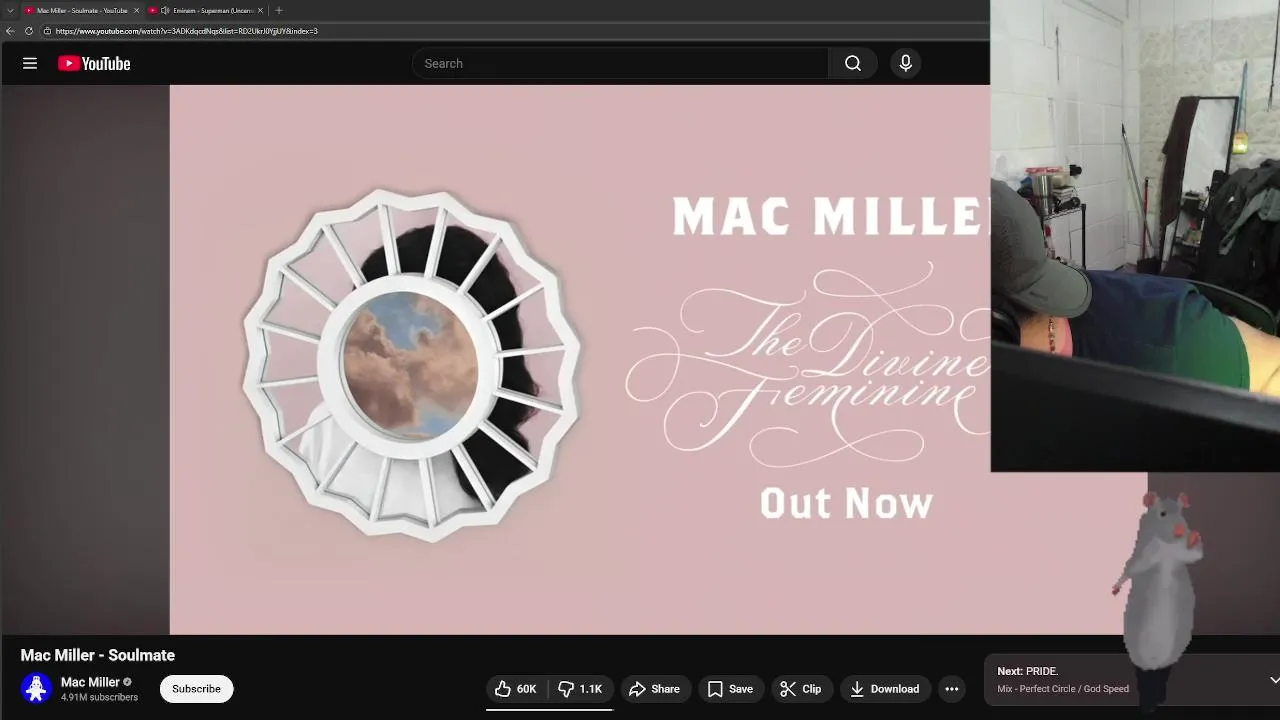The width and height of the screenshot is (1280, 720).
Task: Close the Eminem Superman tab
Action: pos(260,10)
